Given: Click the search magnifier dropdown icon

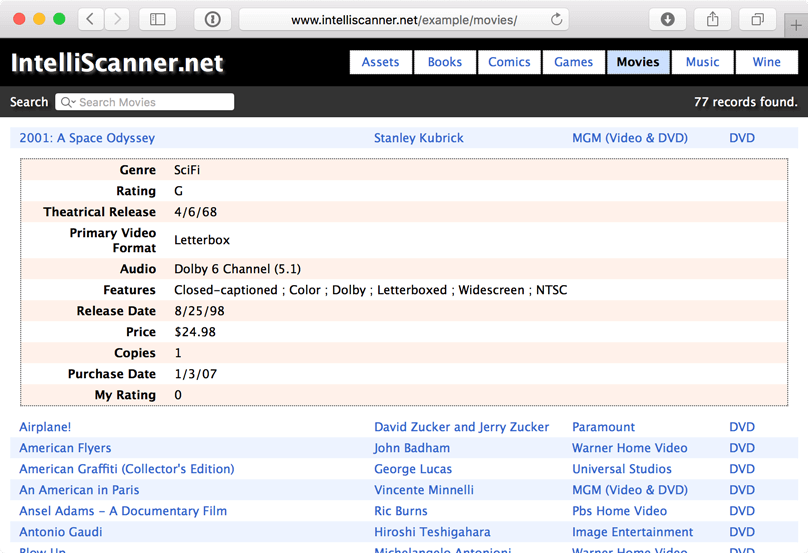Looking at the screenshot, I should point(68,102).
